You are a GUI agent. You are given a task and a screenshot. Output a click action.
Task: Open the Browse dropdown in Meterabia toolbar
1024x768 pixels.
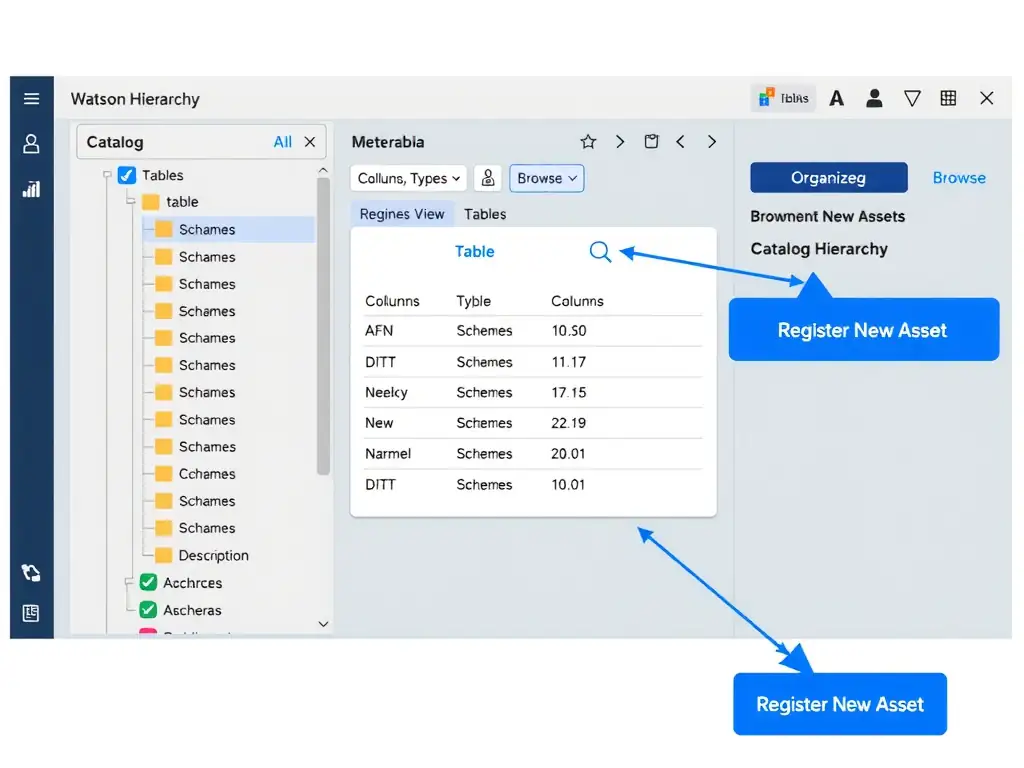pos(547,178)
